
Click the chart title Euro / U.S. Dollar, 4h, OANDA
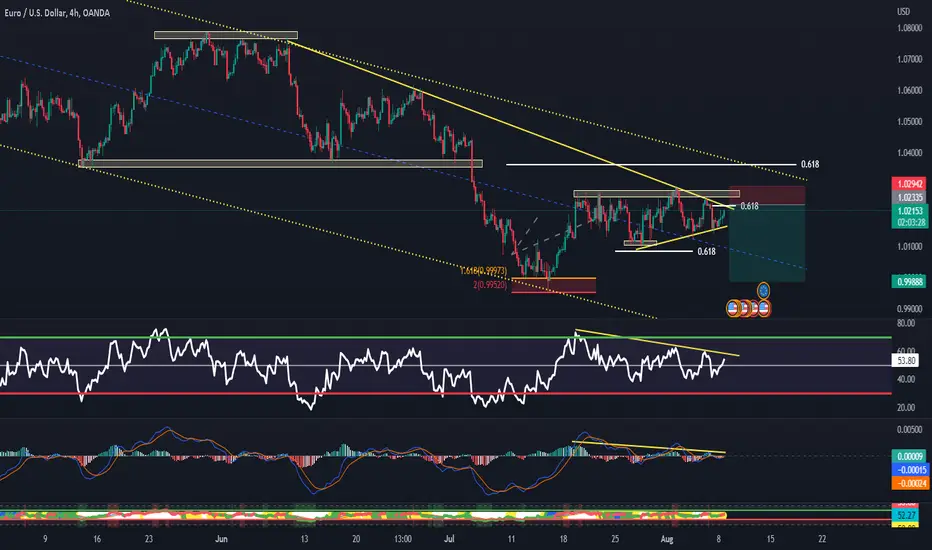(57, 13)
